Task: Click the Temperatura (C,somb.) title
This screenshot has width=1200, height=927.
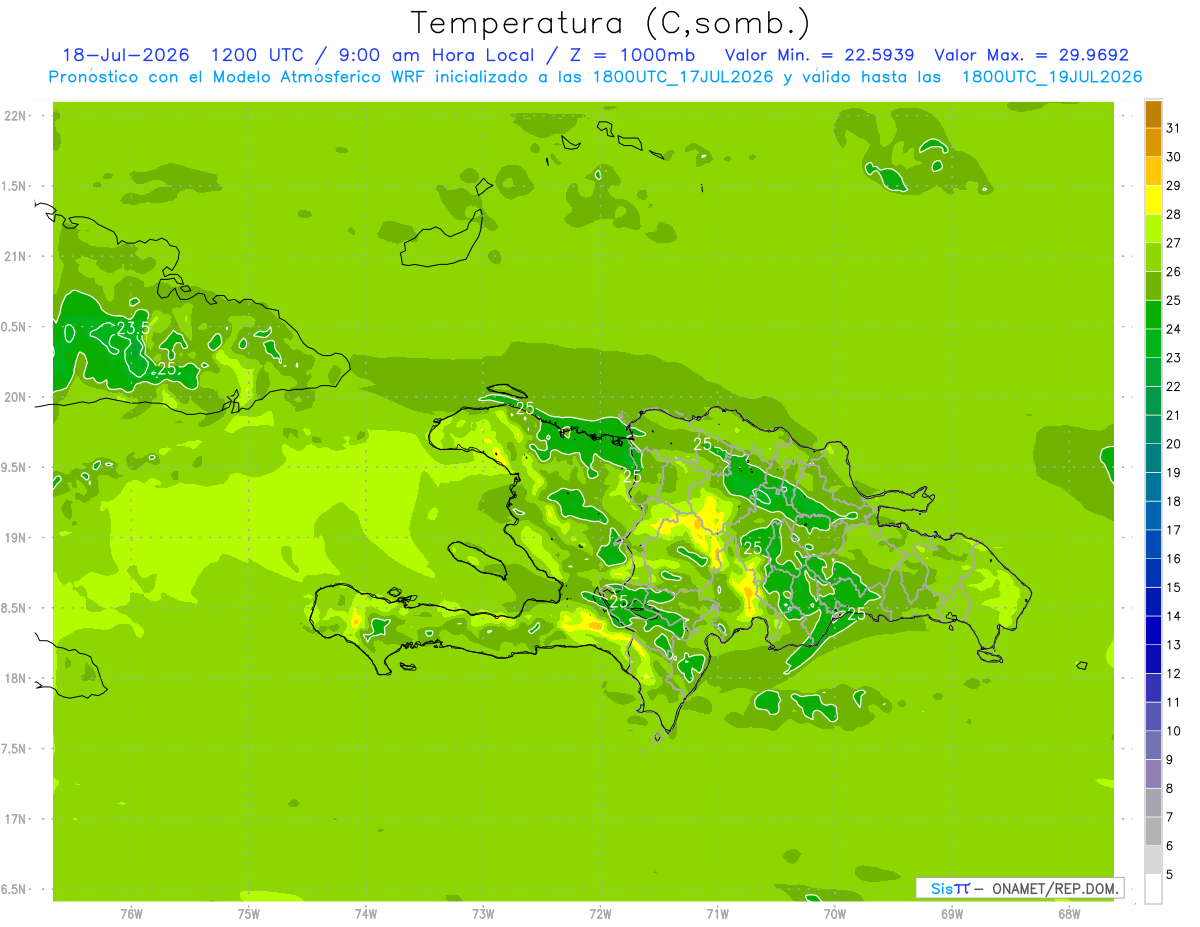Action: click(x=610, y=22)
